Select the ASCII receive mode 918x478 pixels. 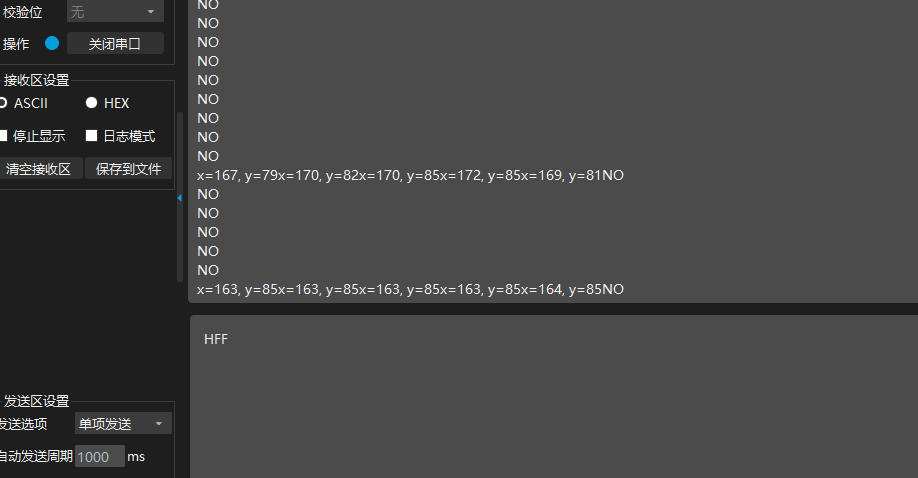4,103
